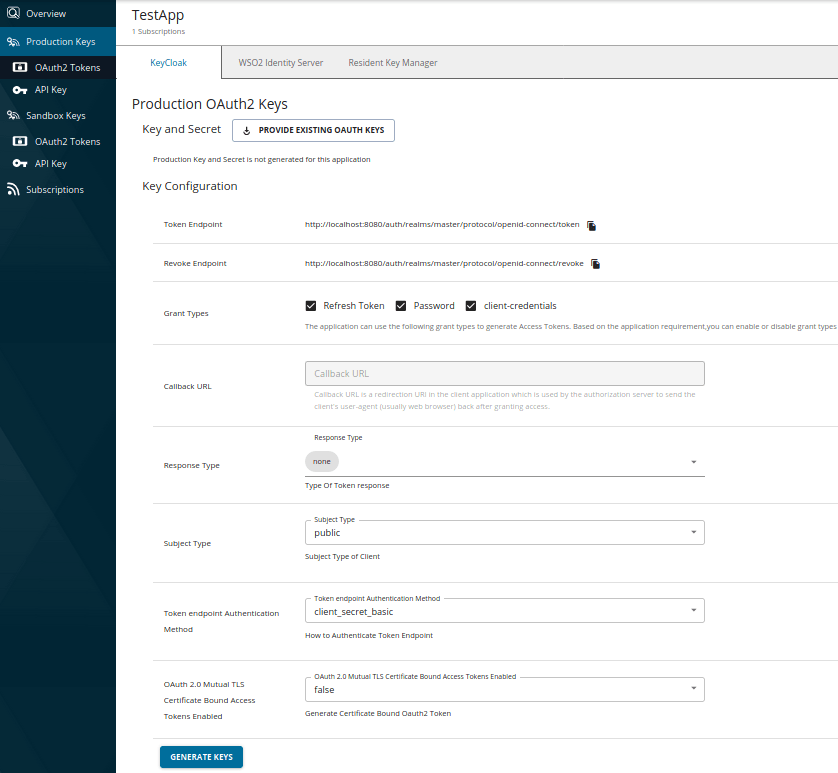Copy the Revoke Endpoint using its copy icon

coord(595,263)
